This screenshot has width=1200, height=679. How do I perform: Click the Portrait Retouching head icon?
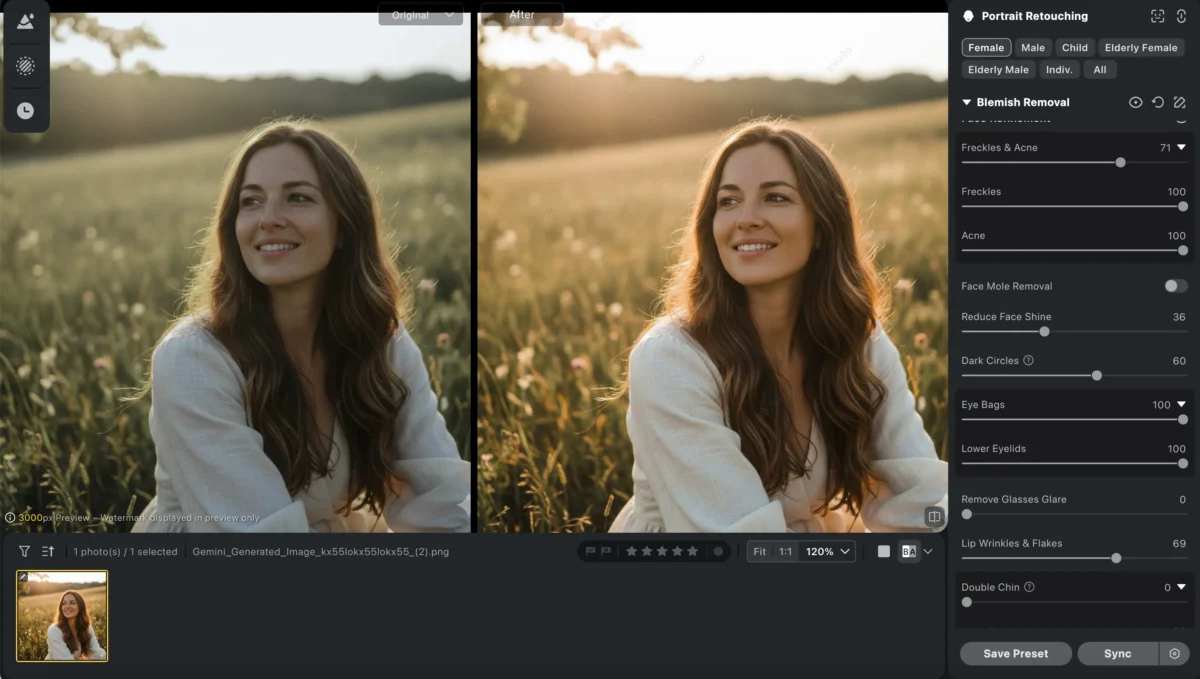(968, 16)
